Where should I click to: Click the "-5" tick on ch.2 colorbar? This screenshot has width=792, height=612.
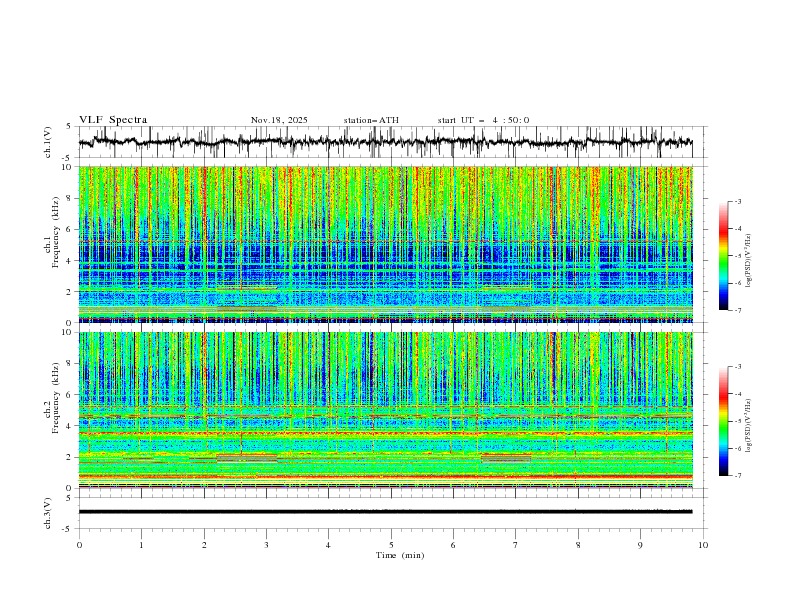pyautogui.click(x=738, y=421)
